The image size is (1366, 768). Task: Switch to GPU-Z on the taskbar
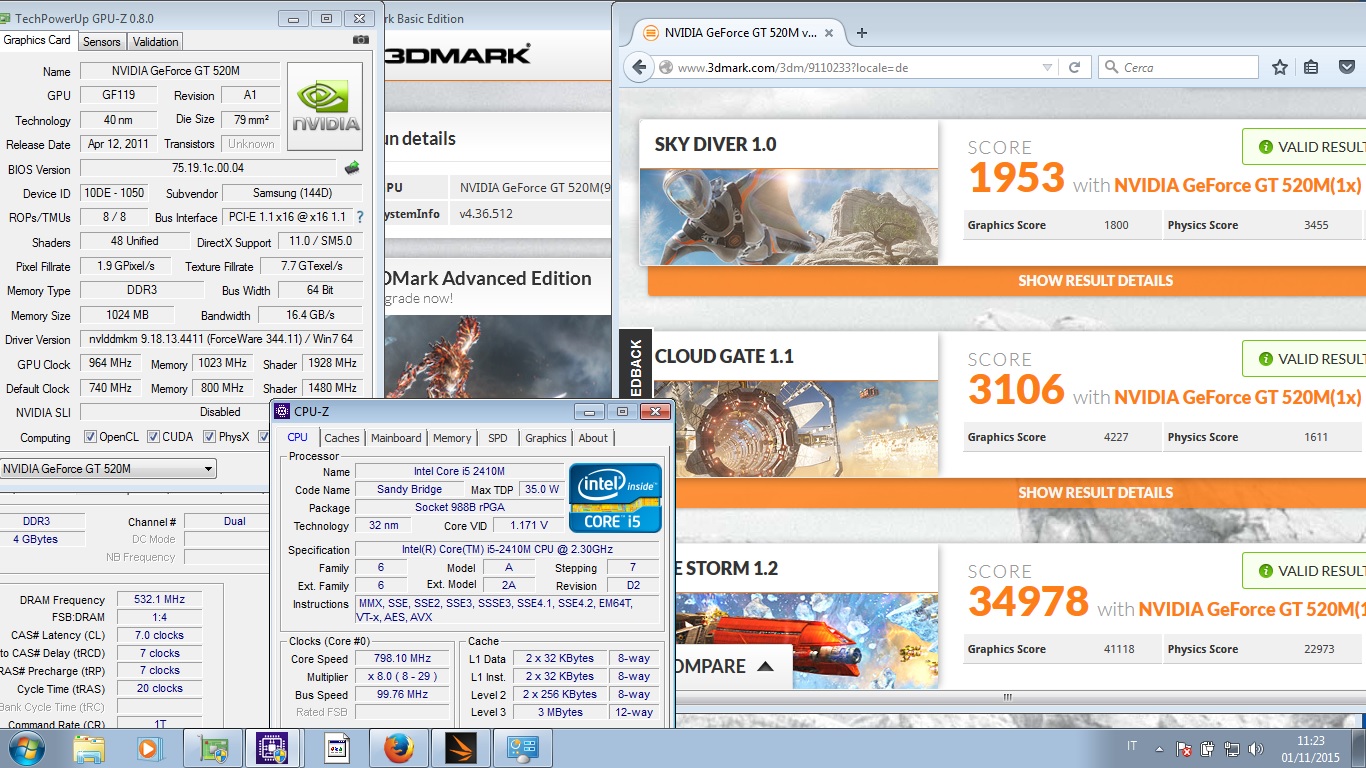tap(213, 748)
